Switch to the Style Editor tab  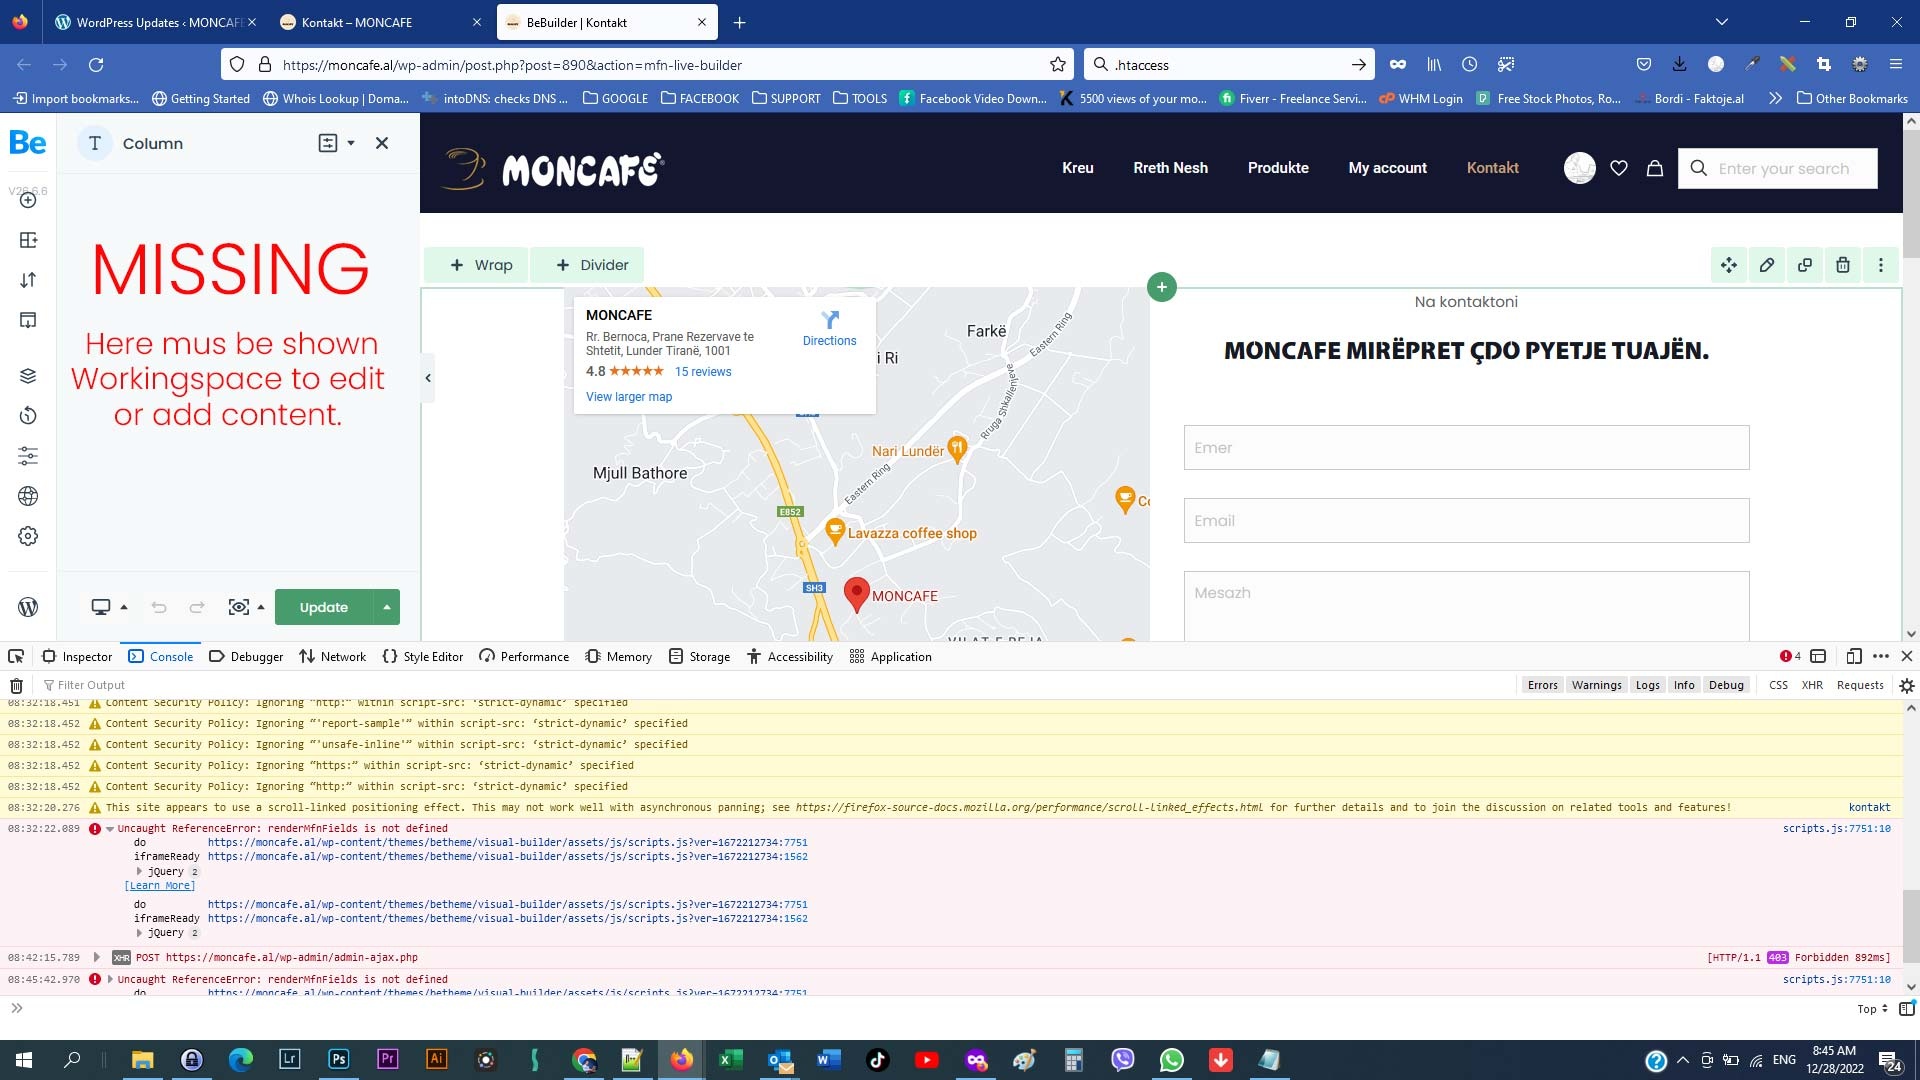(423, 656)
